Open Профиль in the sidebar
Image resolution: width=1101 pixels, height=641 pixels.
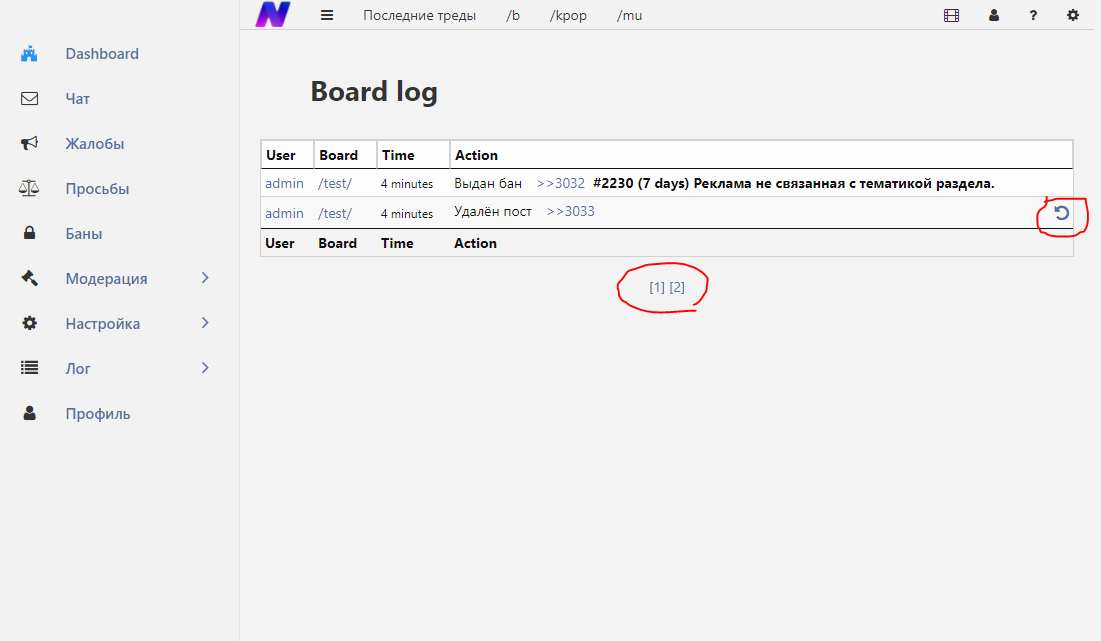tap(98, 414)
